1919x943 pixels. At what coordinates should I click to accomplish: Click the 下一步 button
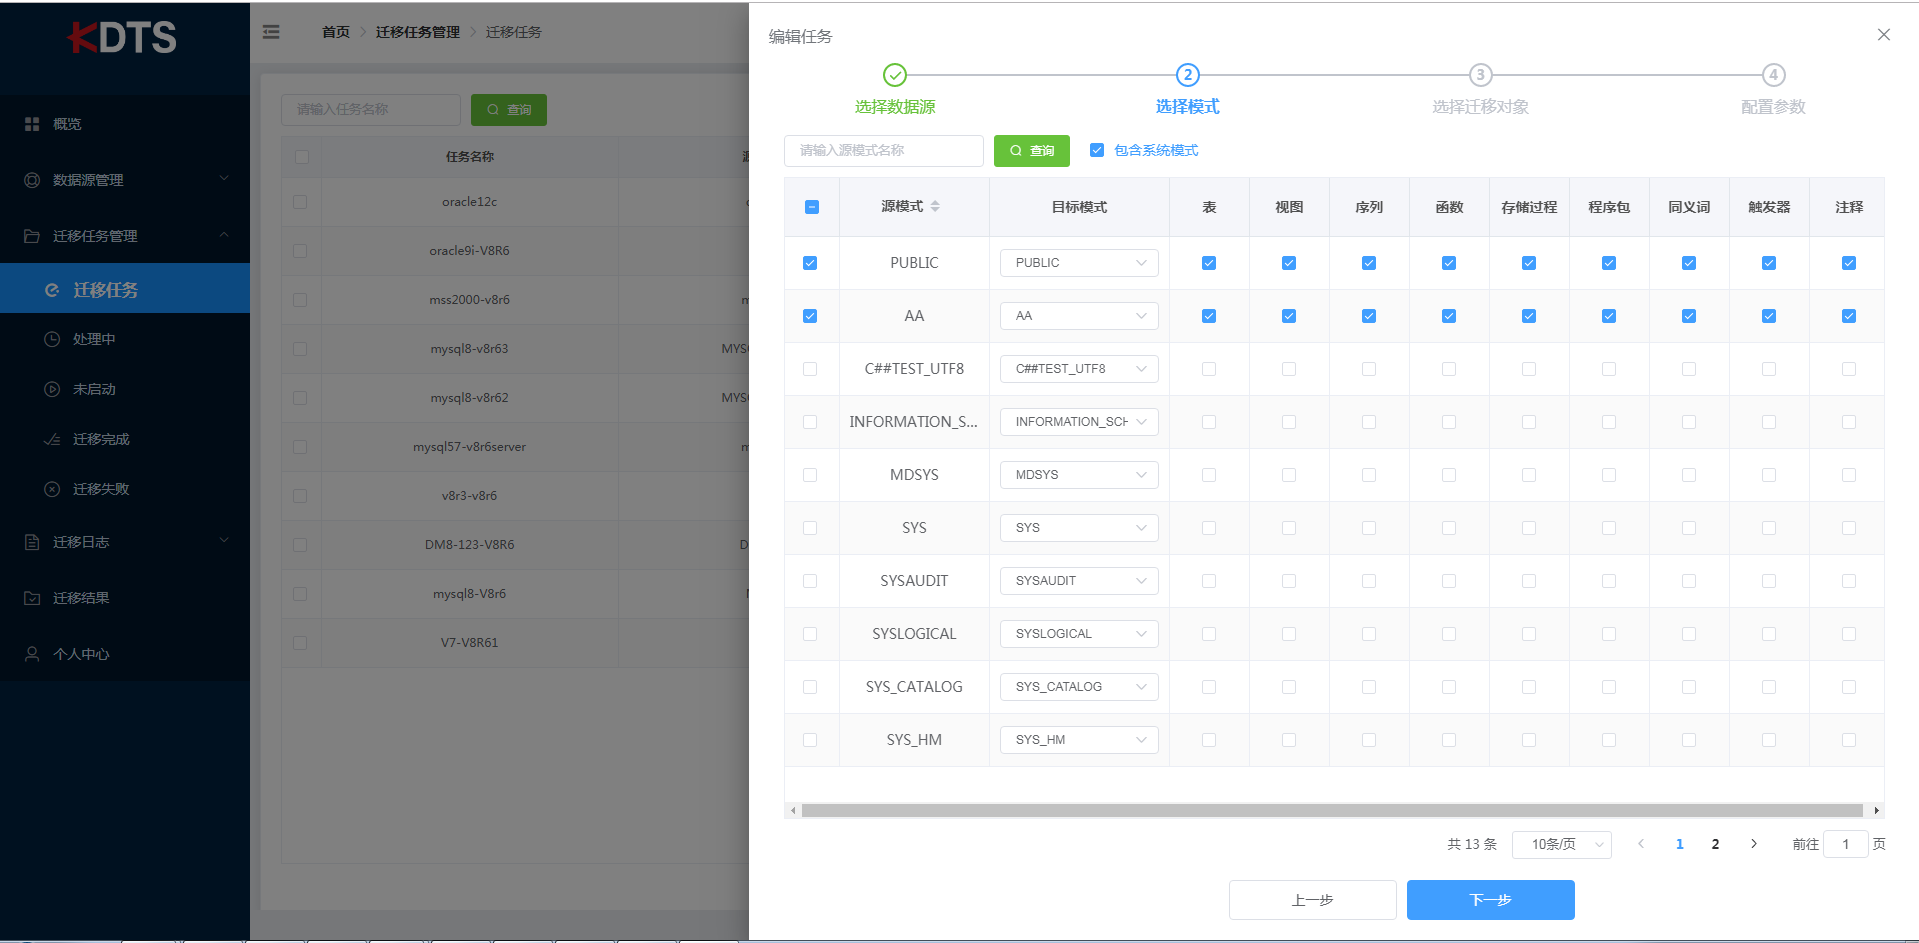coord(1491,900)
